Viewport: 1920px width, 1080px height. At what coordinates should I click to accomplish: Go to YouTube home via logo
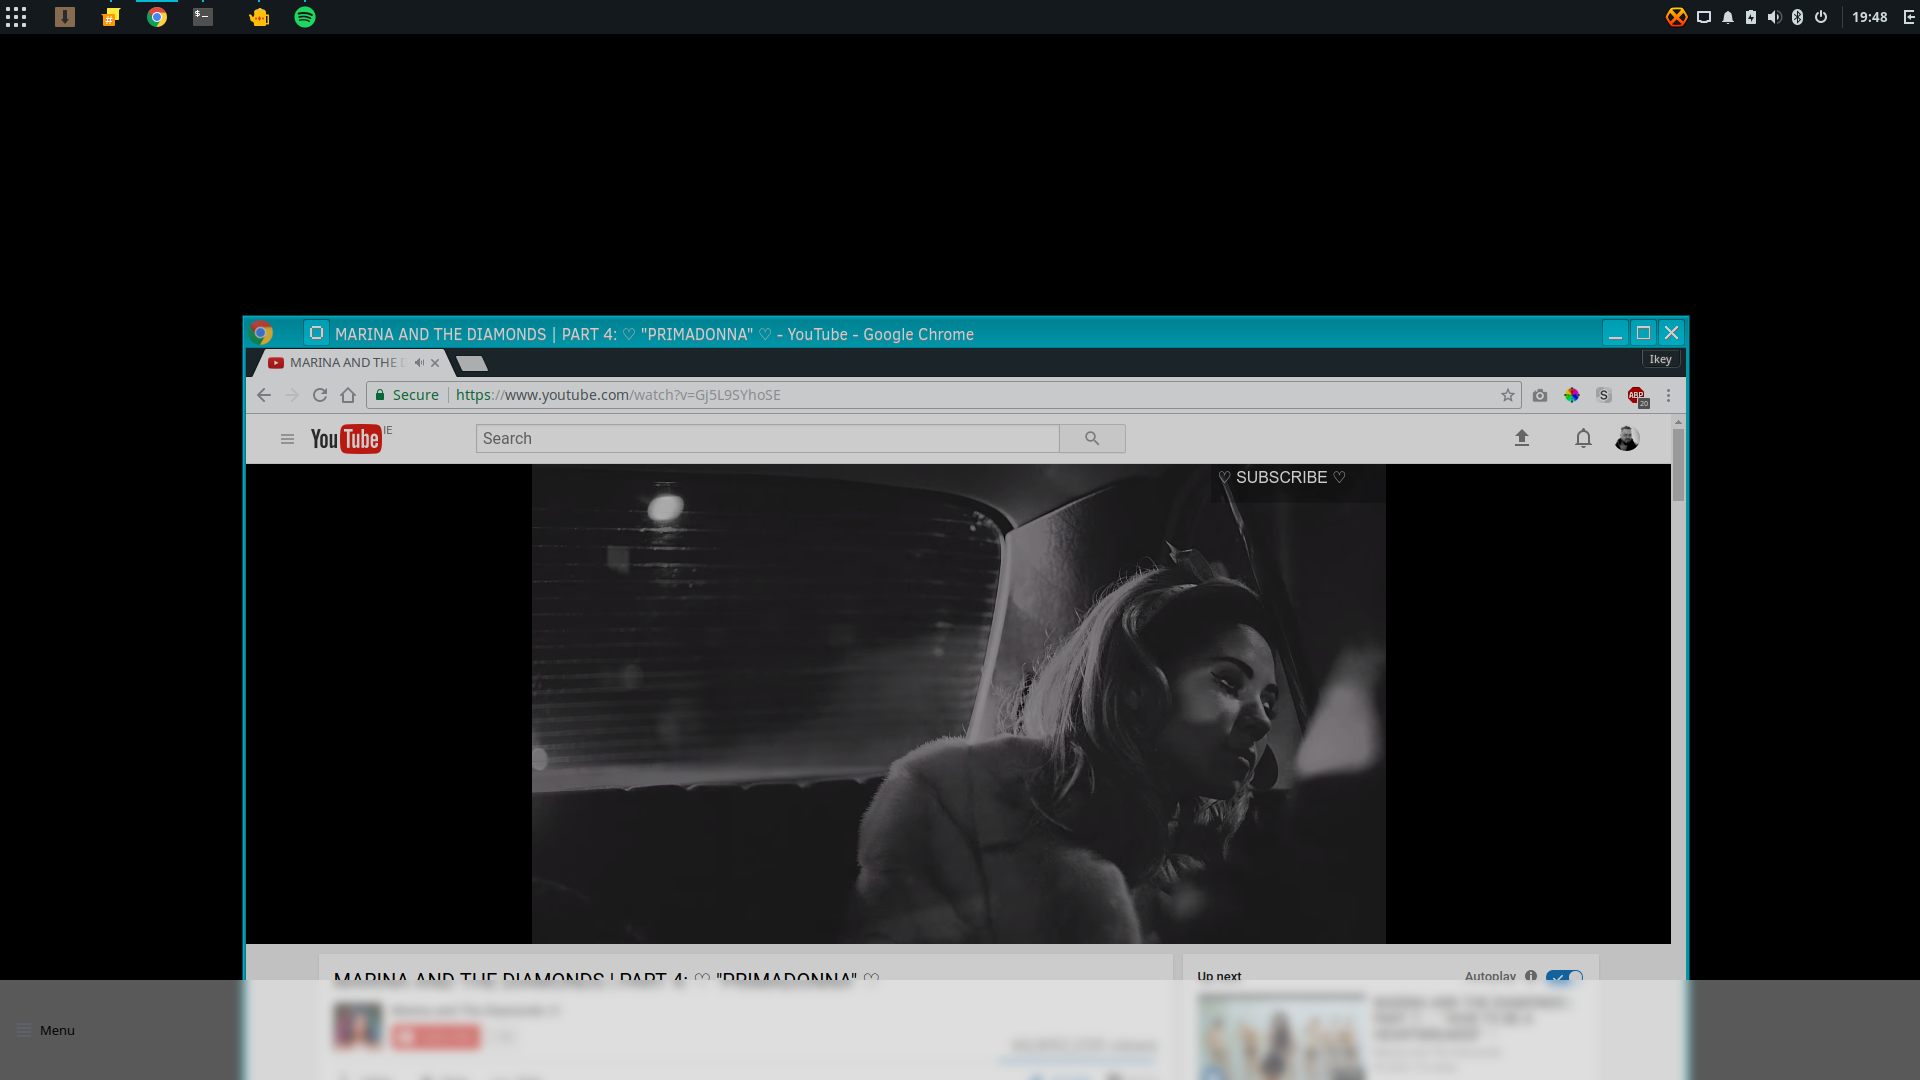(x=345, y=439)
